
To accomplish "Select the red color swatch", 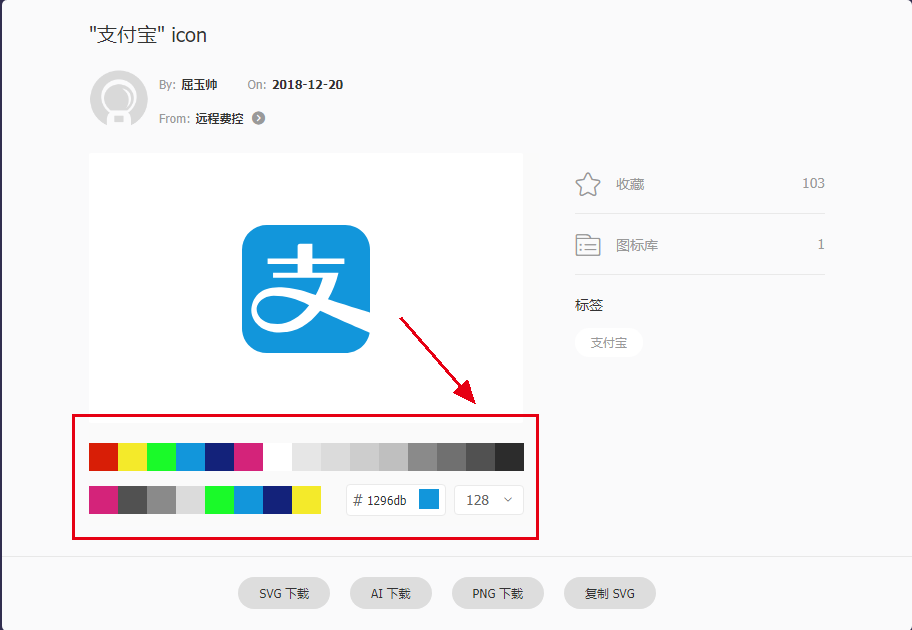I will pyautogui.click(x=103, y=456).
